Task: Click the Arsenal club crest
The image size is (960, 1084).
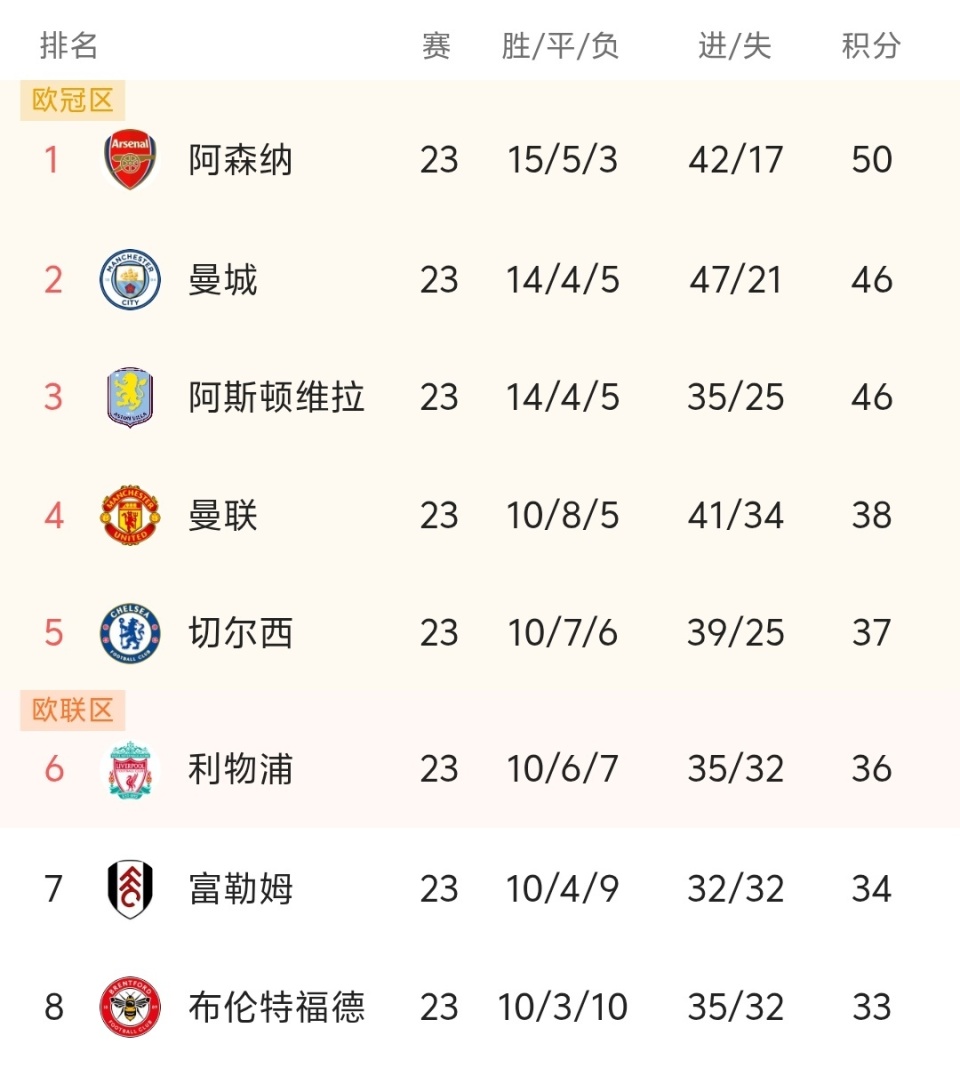Action: point(130,160)
